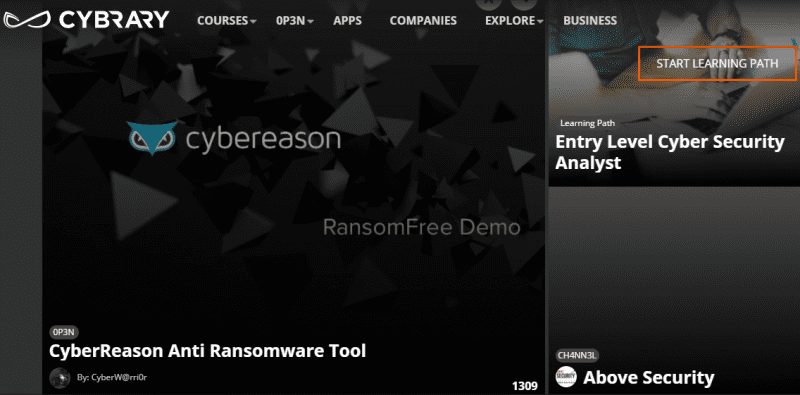800x395 pixels.
Task: Open author CyberW@rri0r profile link
Action: (112, 378)
